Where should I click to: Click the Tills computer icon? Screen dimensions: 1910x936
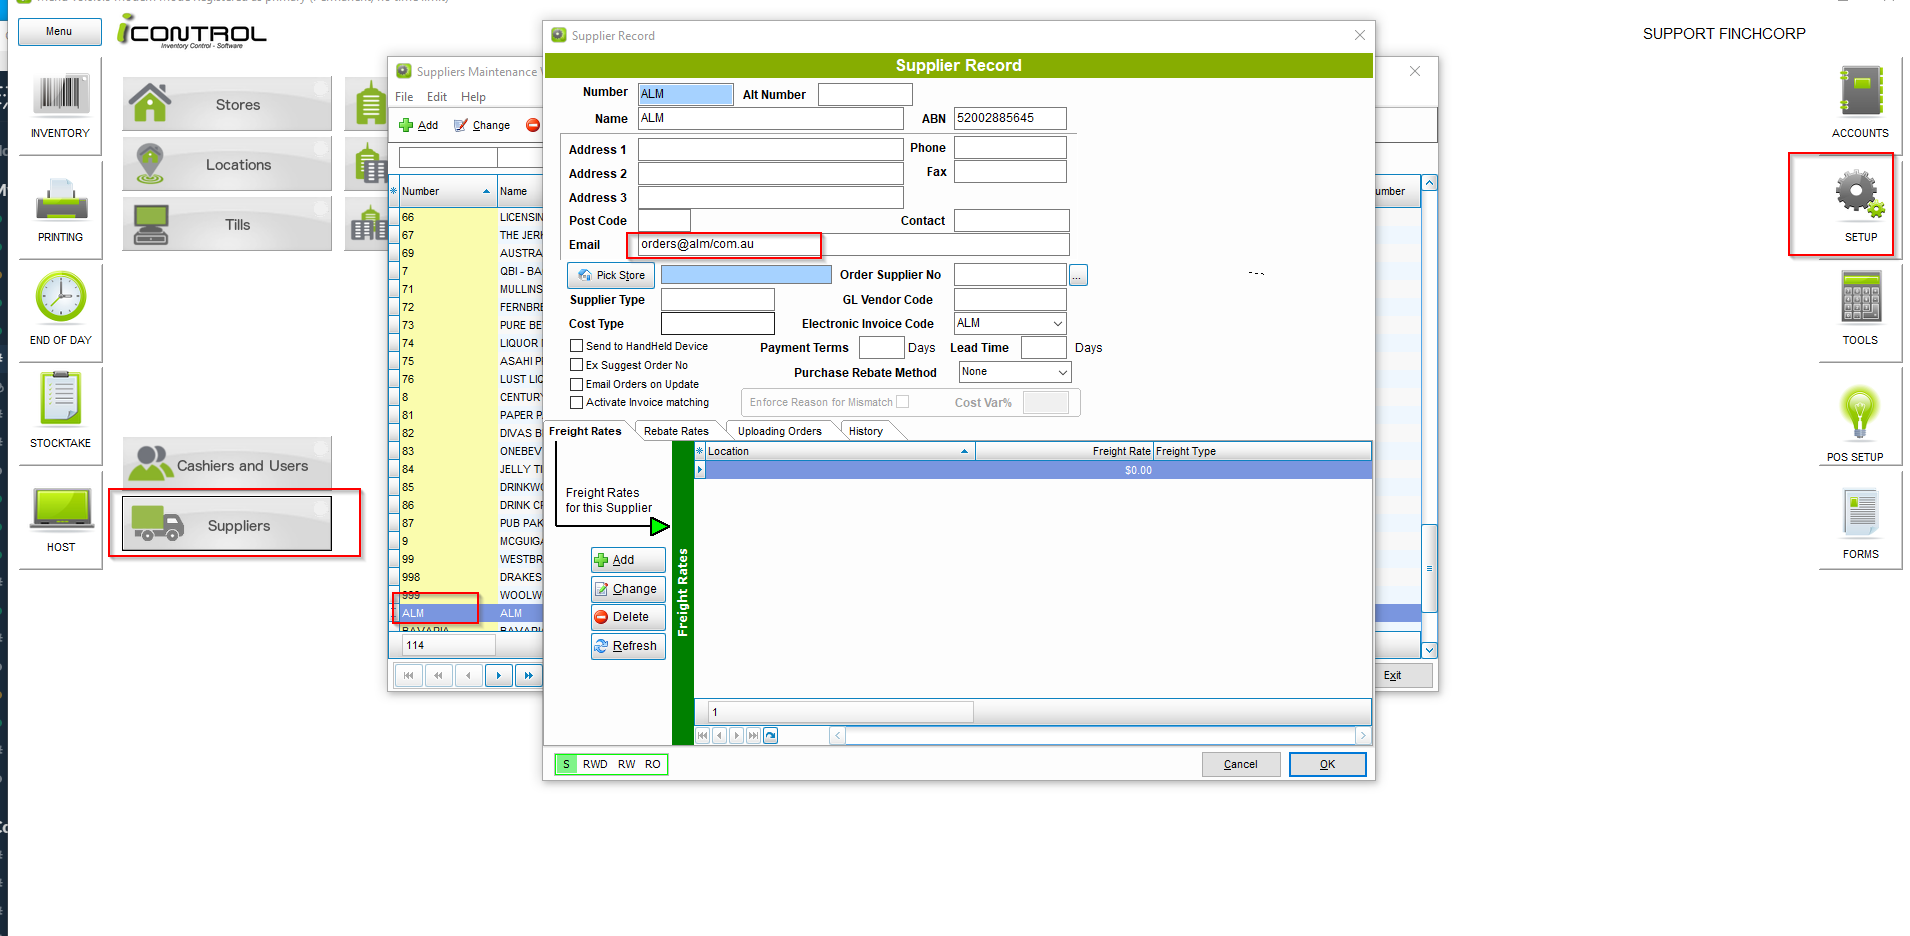(x=151, y=225)
